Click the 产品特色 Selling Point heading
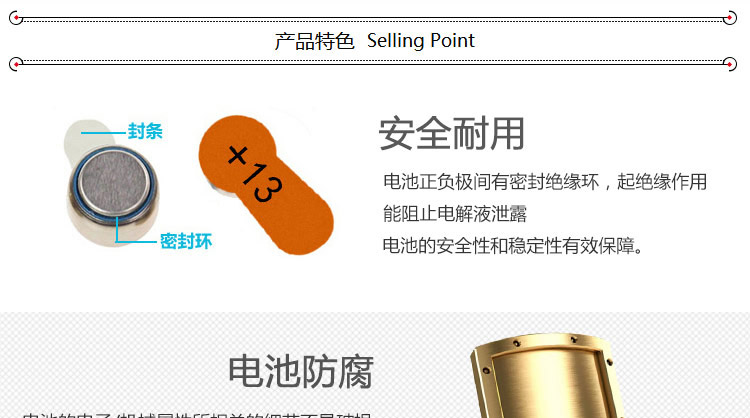Image resolution: width=750 pixels, height=418 pixels. 375,41
